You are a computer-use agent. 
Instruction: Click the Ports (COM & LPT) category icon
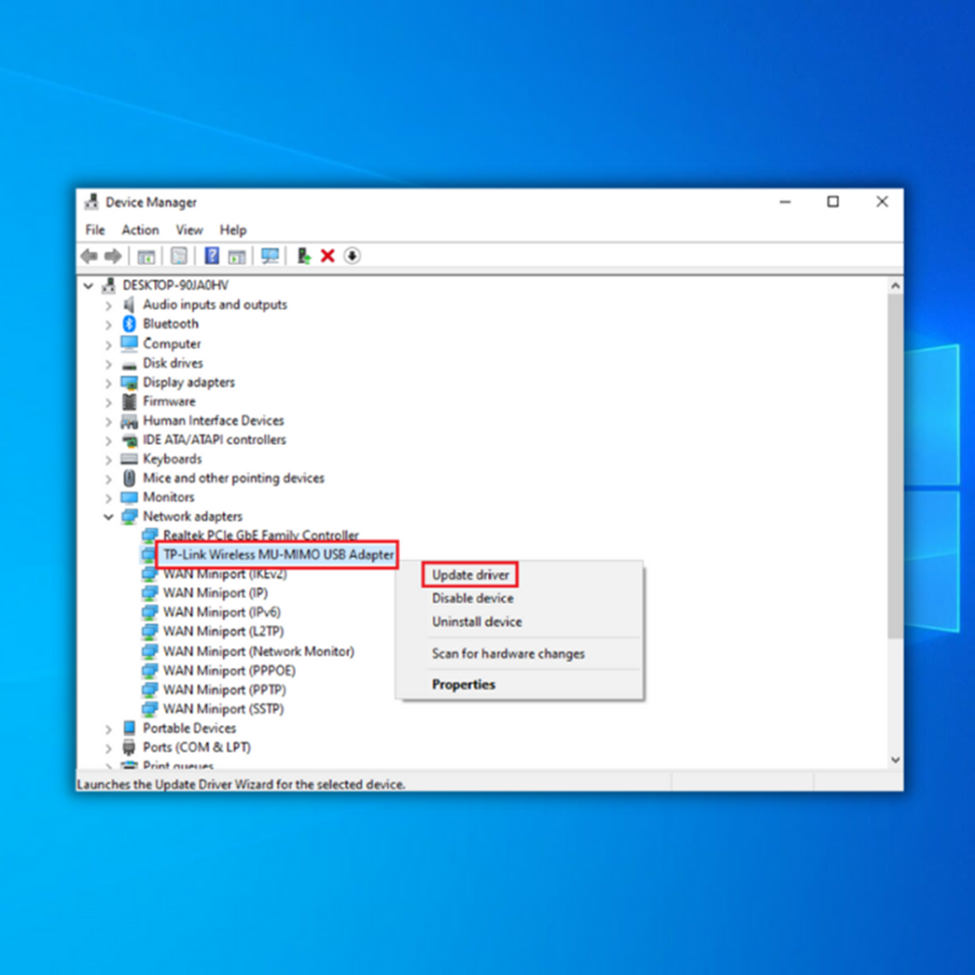[129, 747]
